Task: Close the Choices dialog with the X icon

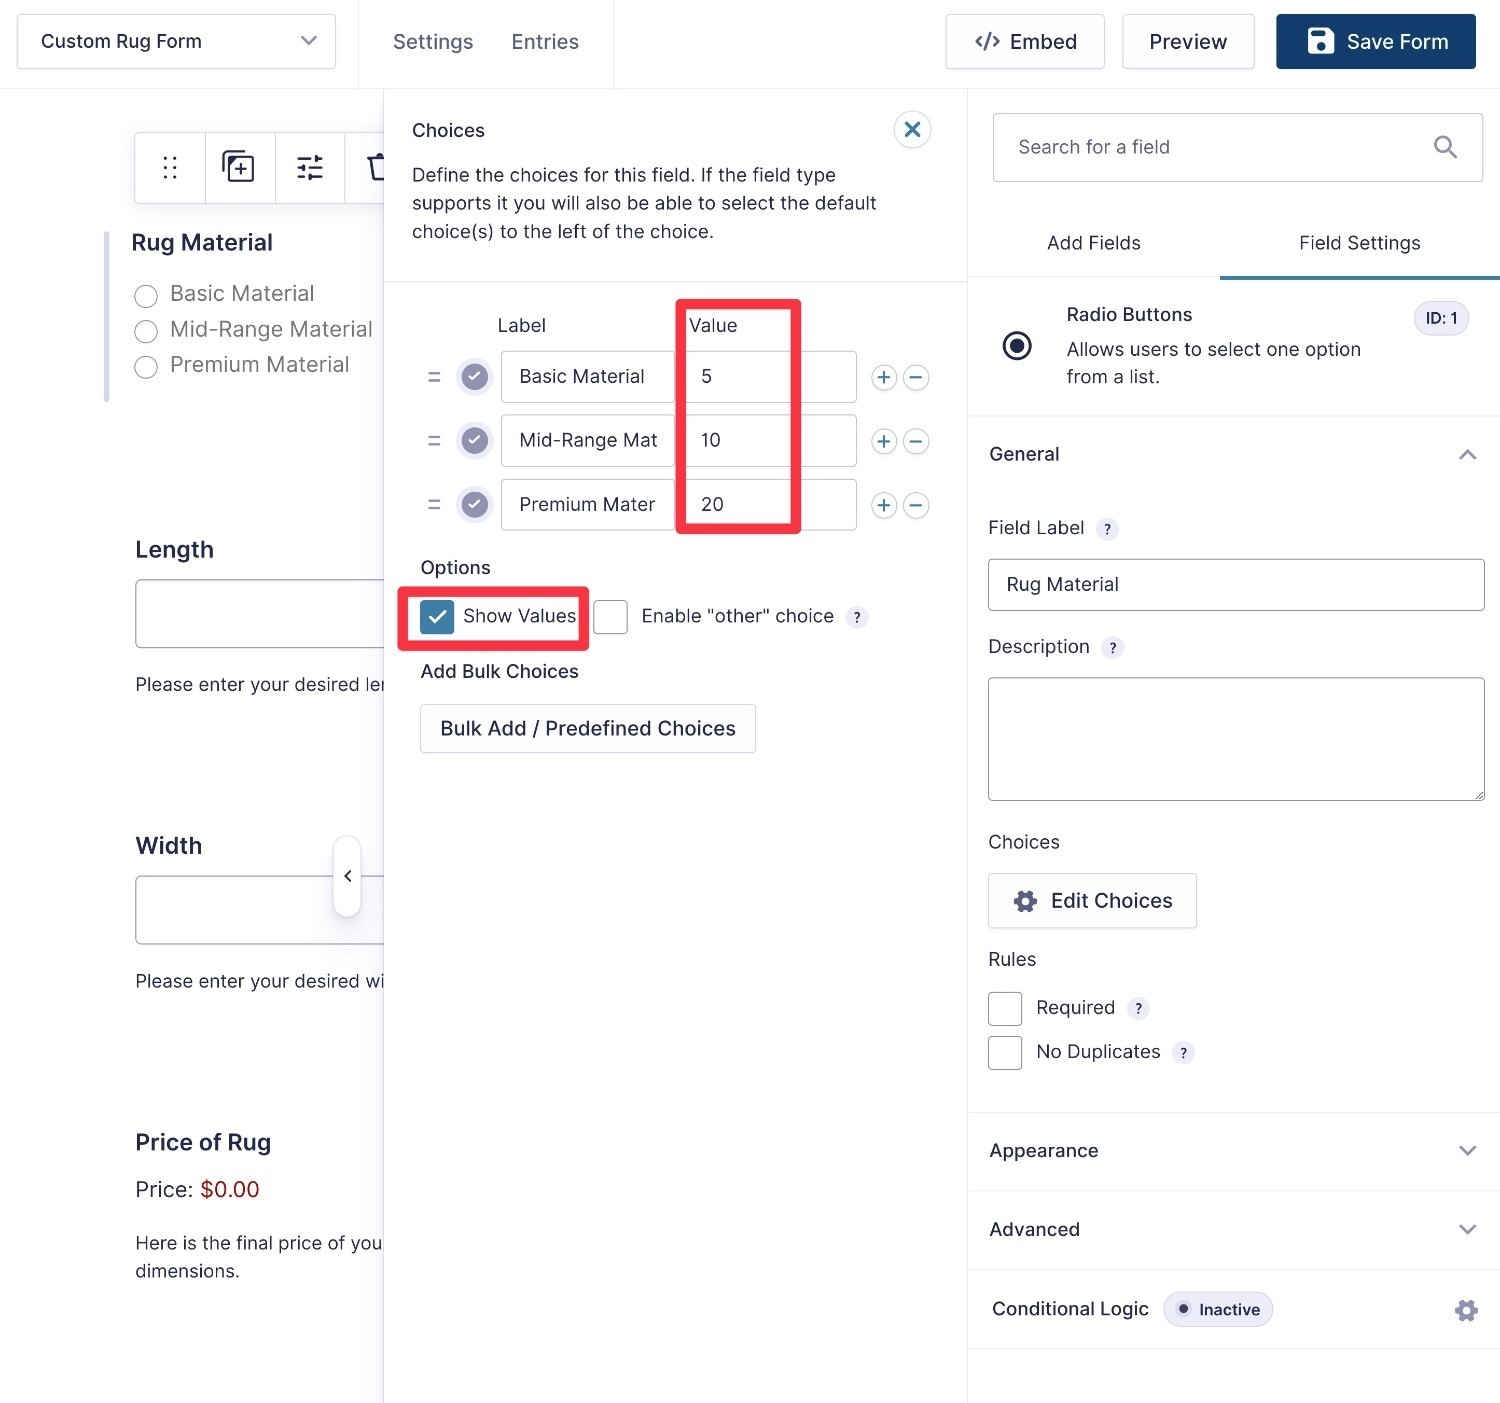Action: pyautogui.click(x=911, y=129)
